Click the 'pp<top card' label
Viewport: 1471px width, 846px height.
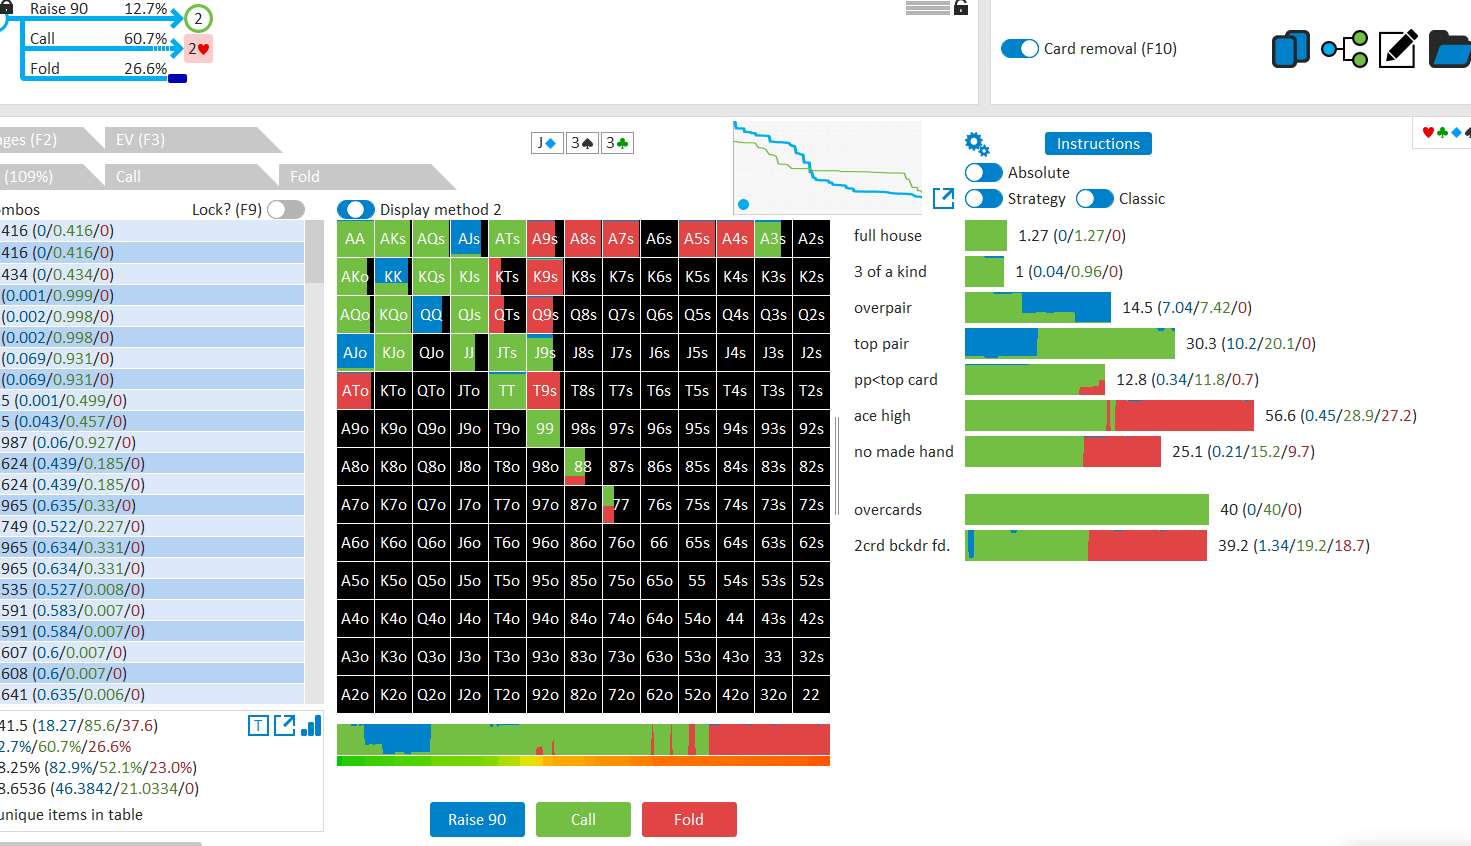click(x=895, y=380)
